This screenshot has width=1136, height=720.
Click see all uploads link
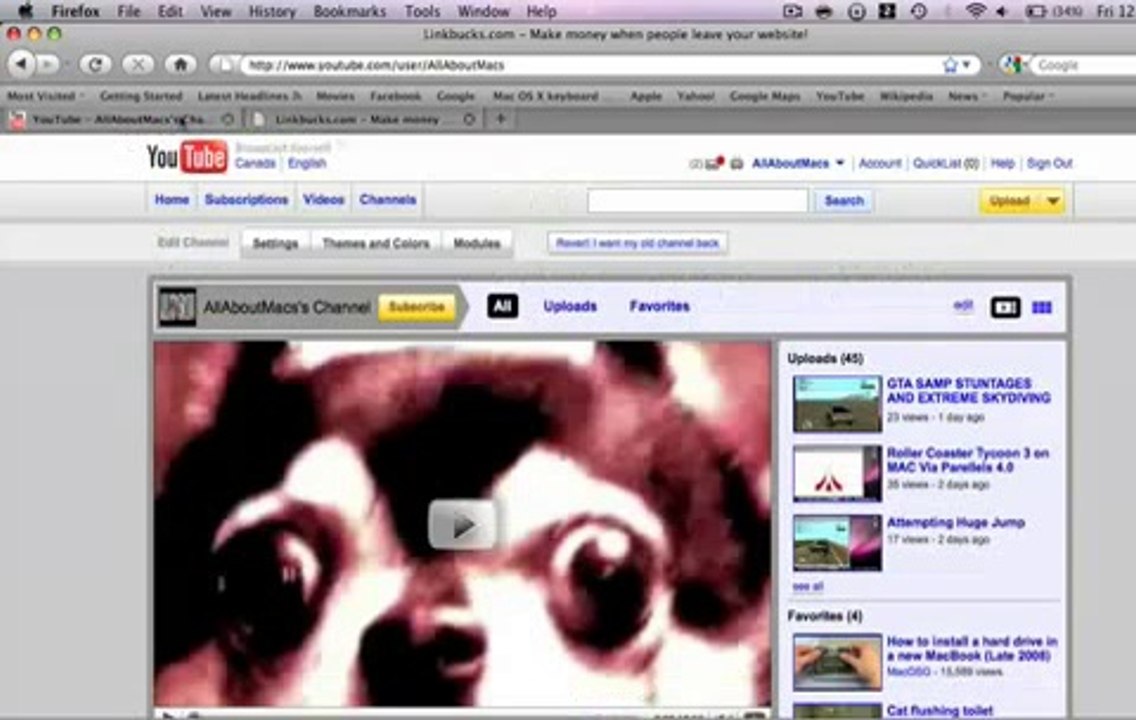pos(808,587)
